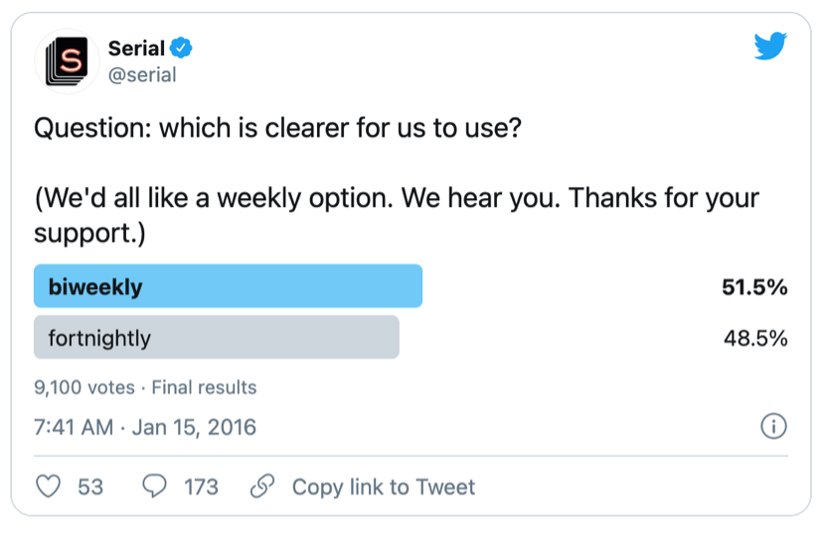Viewport: 825px width, 534px height.
Task: Click the 53 likes count
Action: coord(91,487)
